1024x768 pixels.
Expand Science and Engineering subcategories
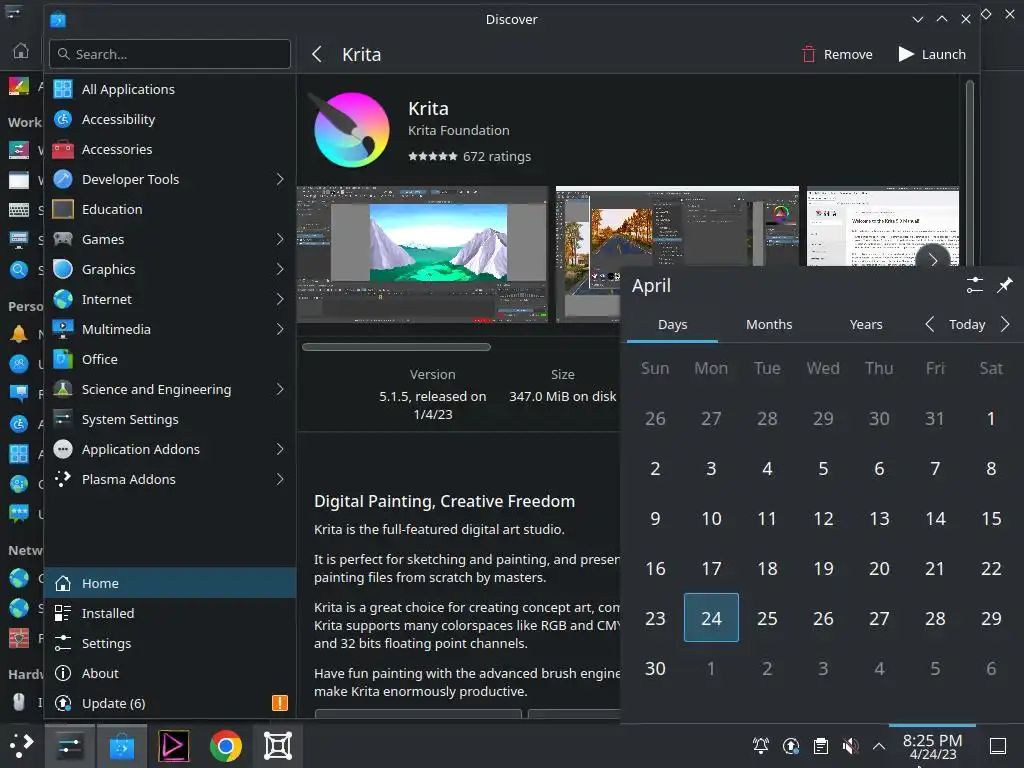280,389
